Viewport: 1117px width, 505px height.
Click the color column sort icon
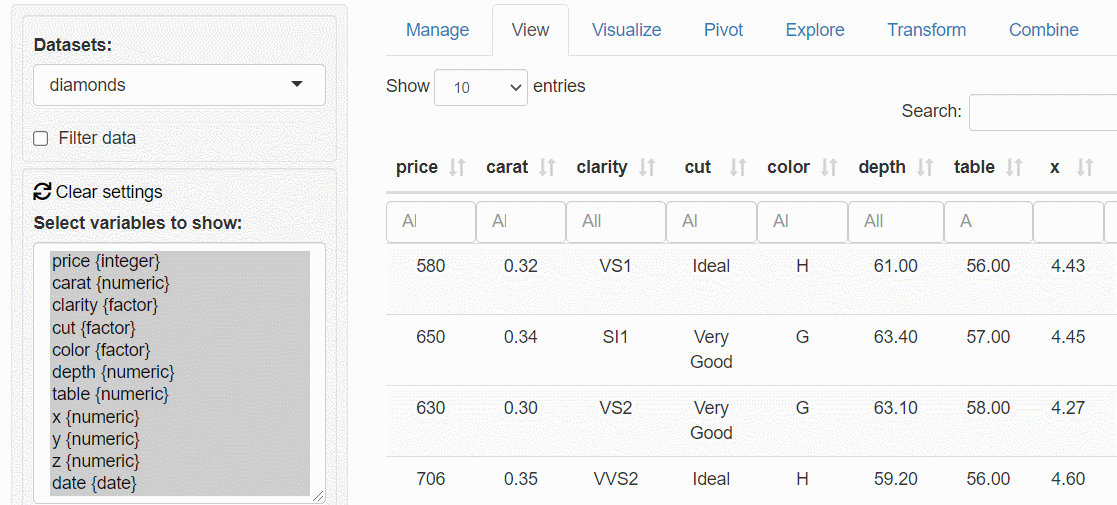pos(829,168)
